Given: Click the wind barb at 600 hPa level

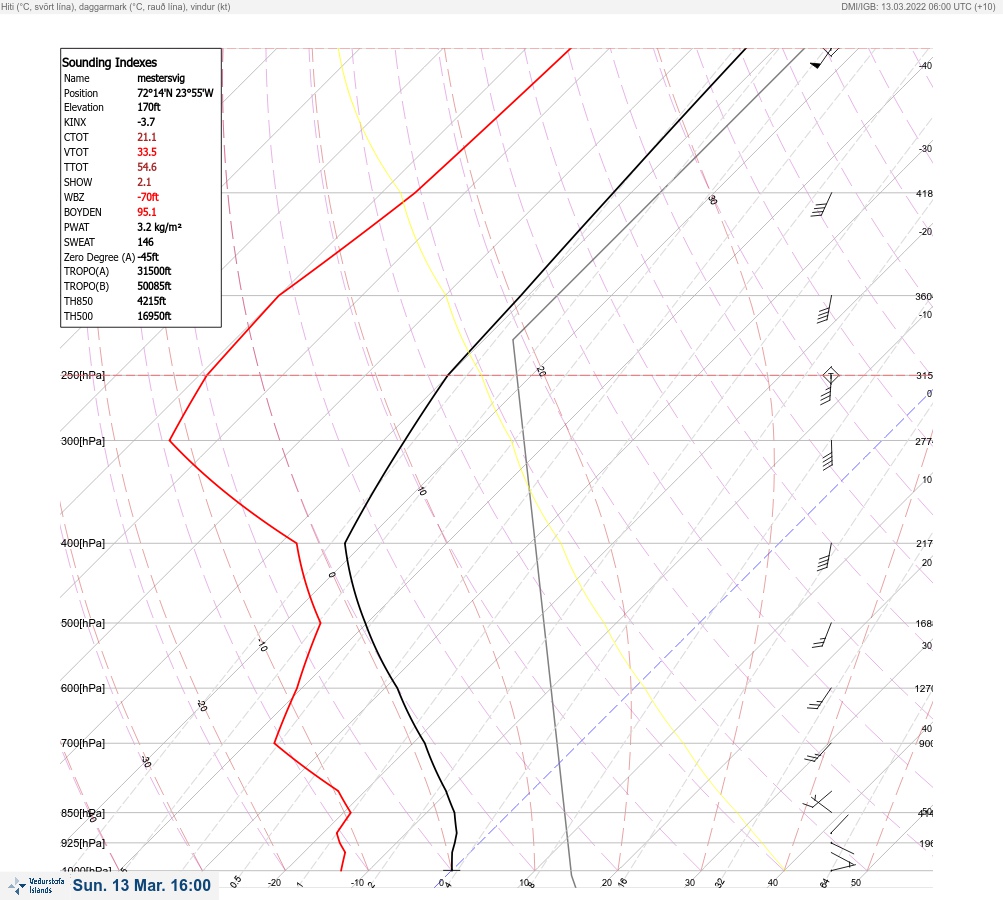Looking at the screenshot, I should (x=819, y=699).
